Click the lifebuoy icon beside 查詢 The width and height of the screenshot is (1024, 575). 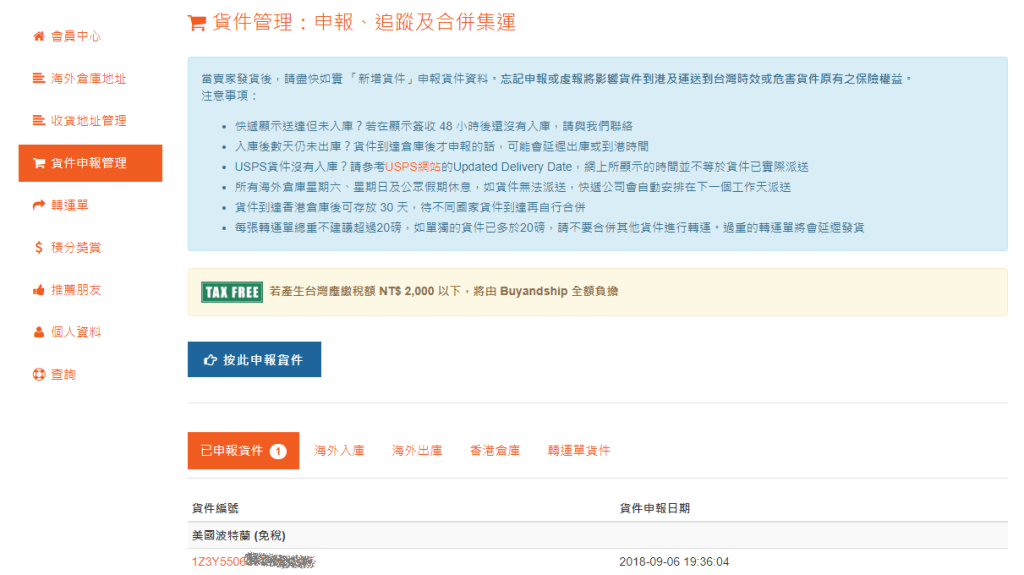coord(39,375)
